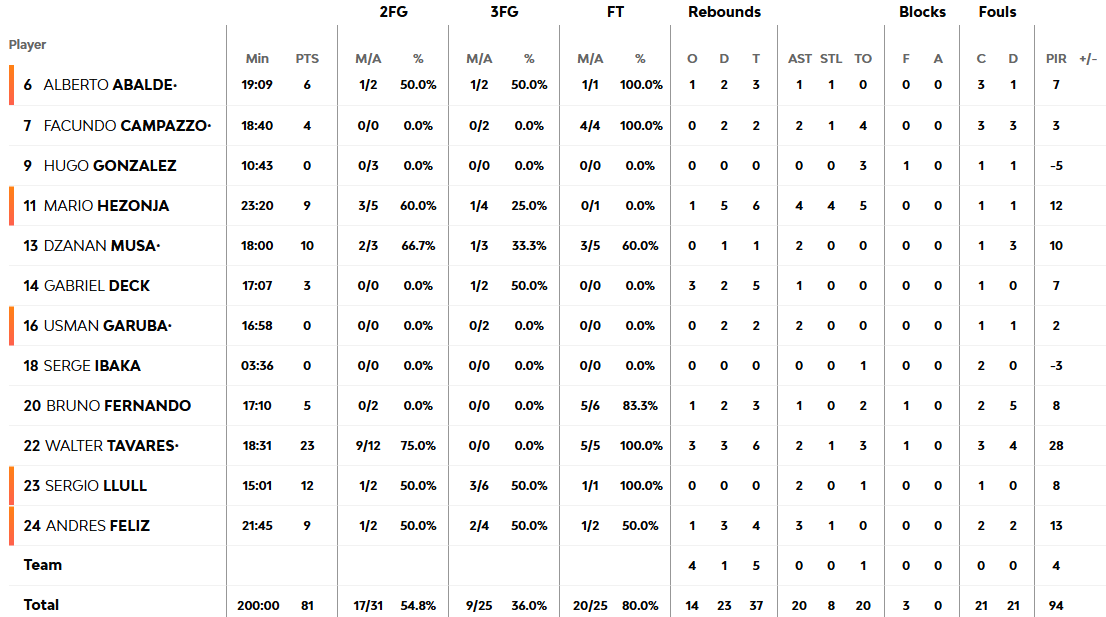Click orange marker beside Usman Garuba
The width and height of the screenshot is (1106, 617).
(x=11, y=326)
